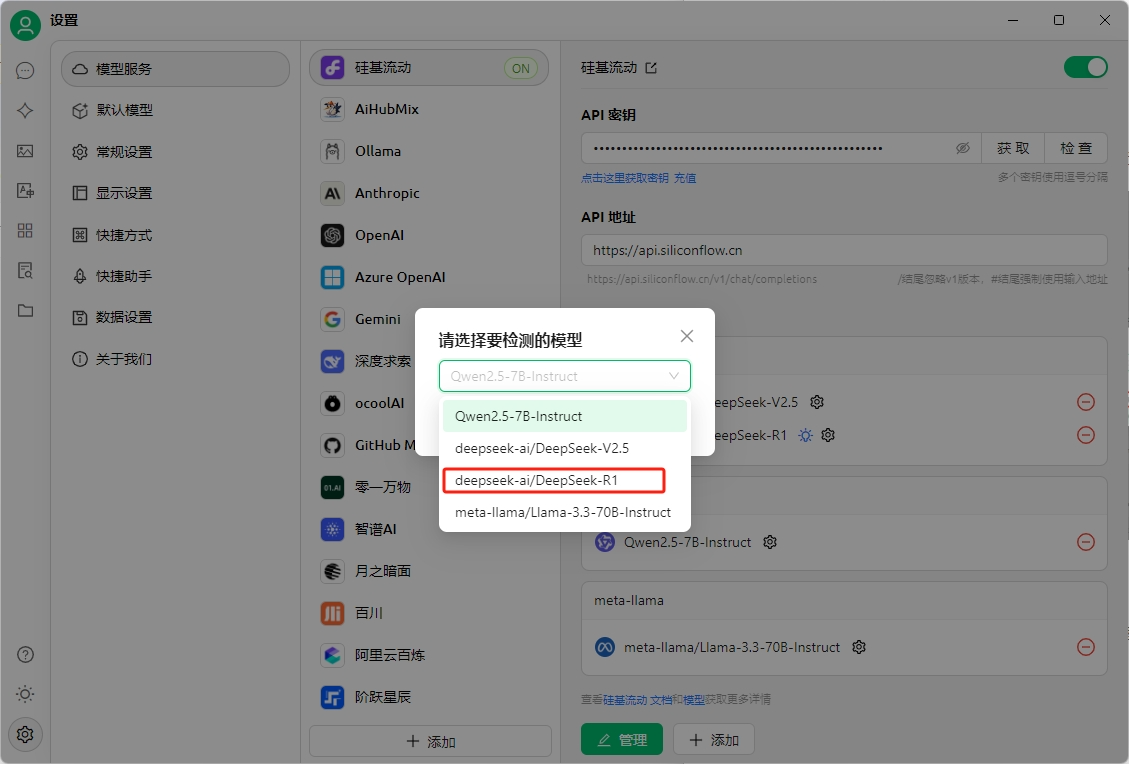Open settings gear for Llama-3.3-70B-Instruct model
Screen dimensions: 1129x764
[x=859, y=647]
